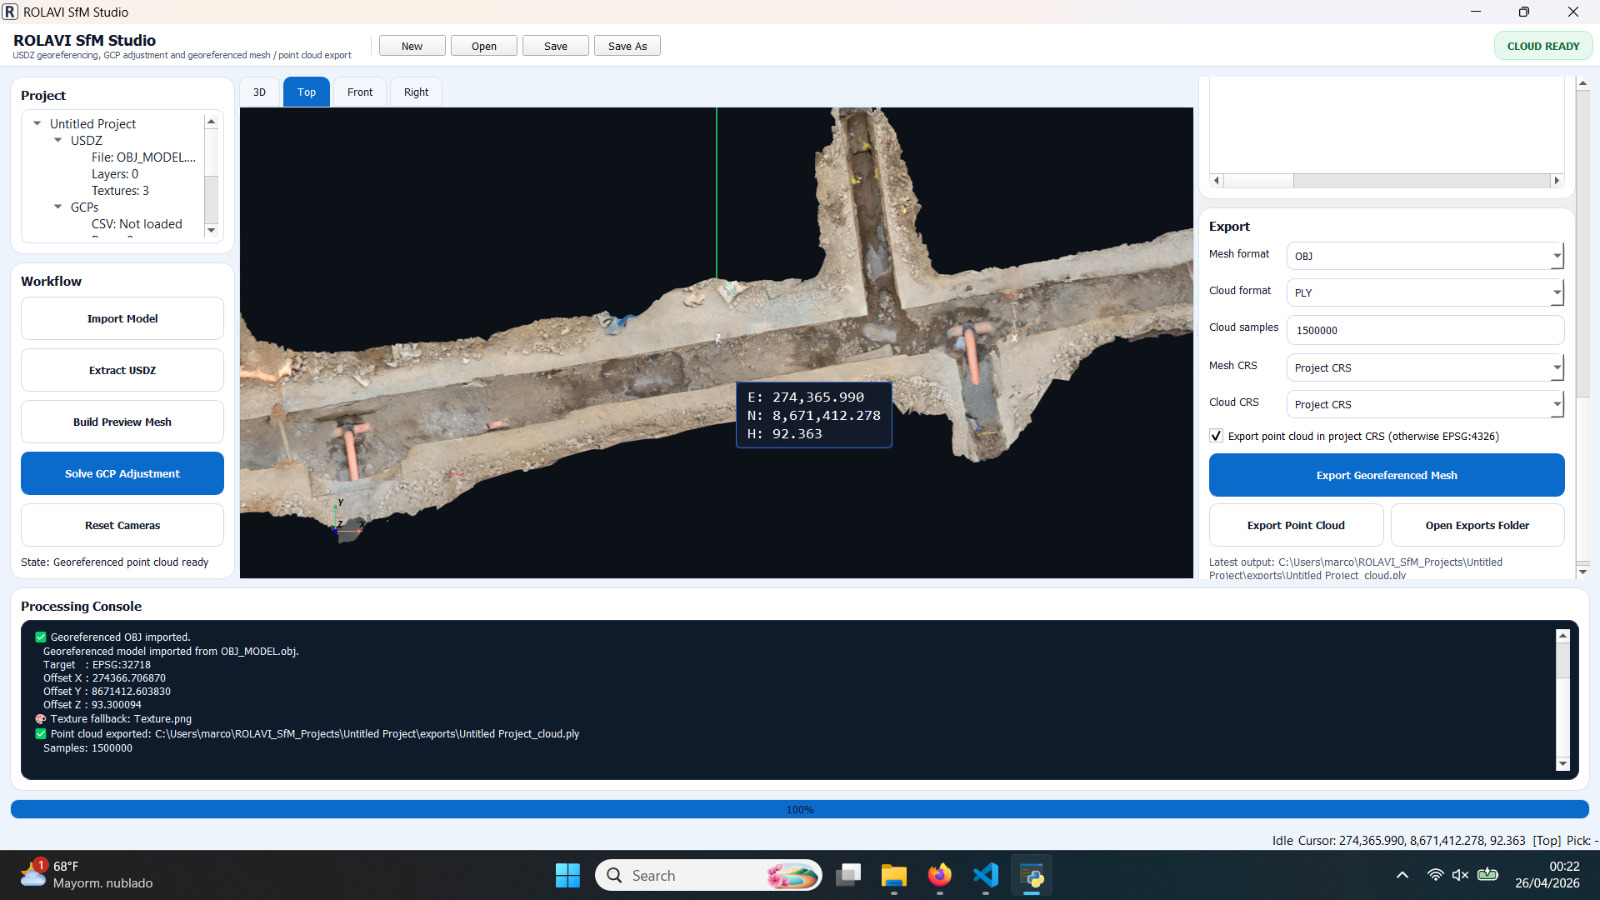
Task: Click the Build Preview Mesh button
Action: [122, 422]
